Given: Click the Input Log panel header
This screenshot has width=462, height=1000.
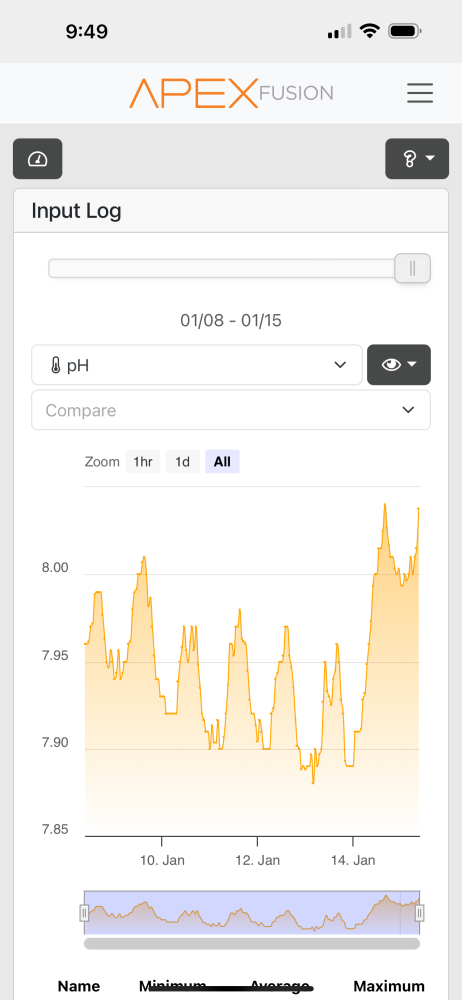Looking at the screenshot, I should (231, 211).
